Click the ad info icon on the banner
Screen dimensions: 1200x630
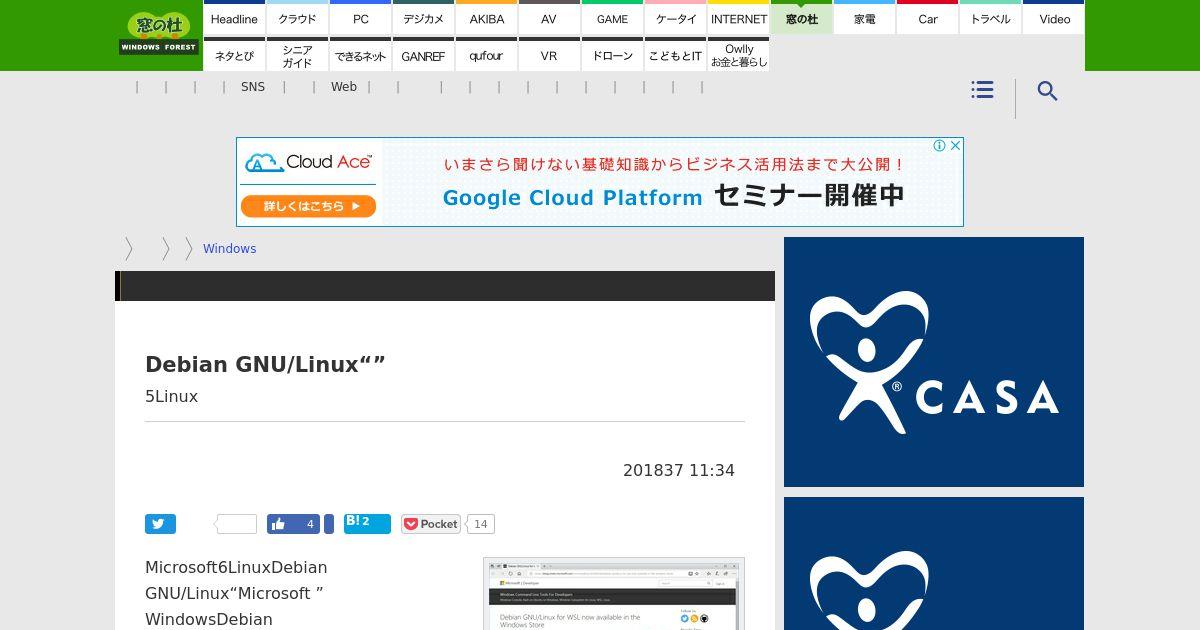(939, 146)
